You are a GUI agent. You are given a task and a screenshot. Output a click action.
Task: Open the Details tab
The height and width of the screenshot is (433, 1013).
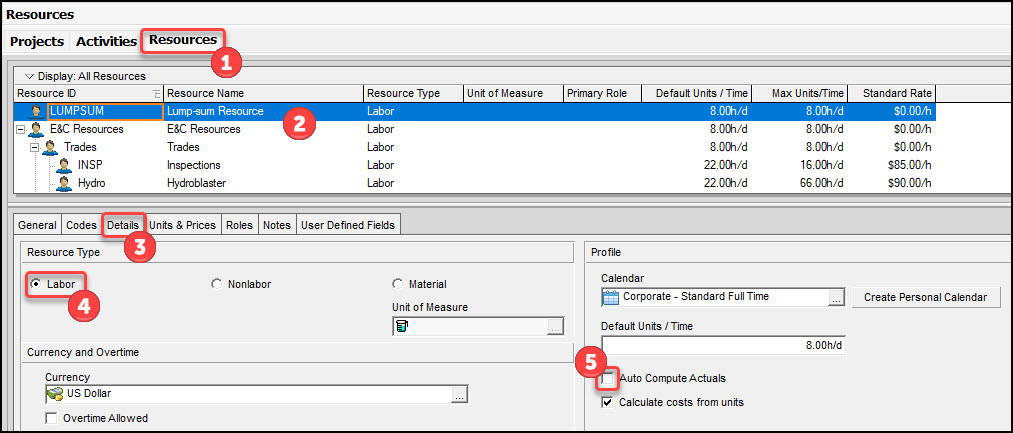[x=123, y=226]
